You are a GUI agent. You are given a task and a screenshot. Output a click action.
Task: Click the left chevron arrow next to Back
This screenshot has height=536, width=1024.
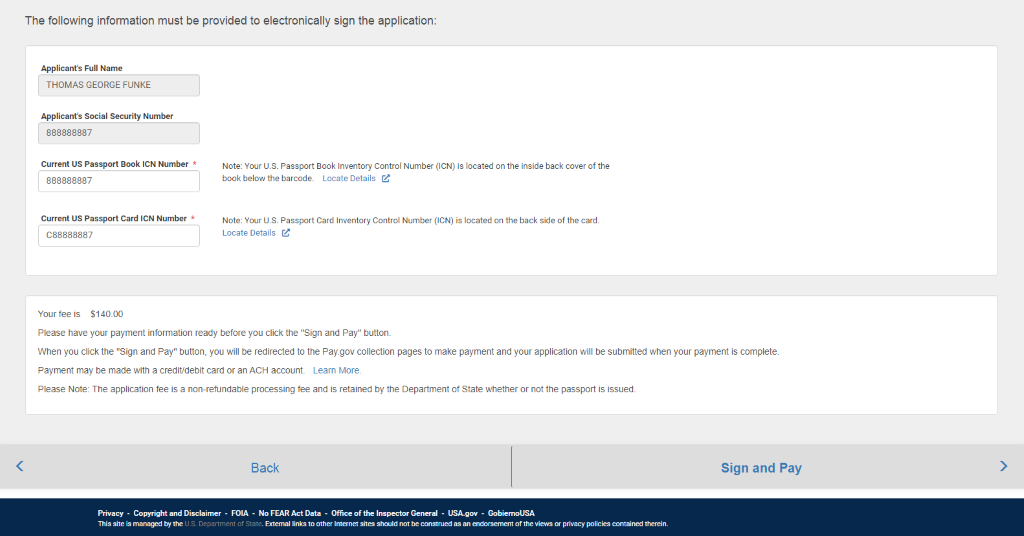(20, 466)
